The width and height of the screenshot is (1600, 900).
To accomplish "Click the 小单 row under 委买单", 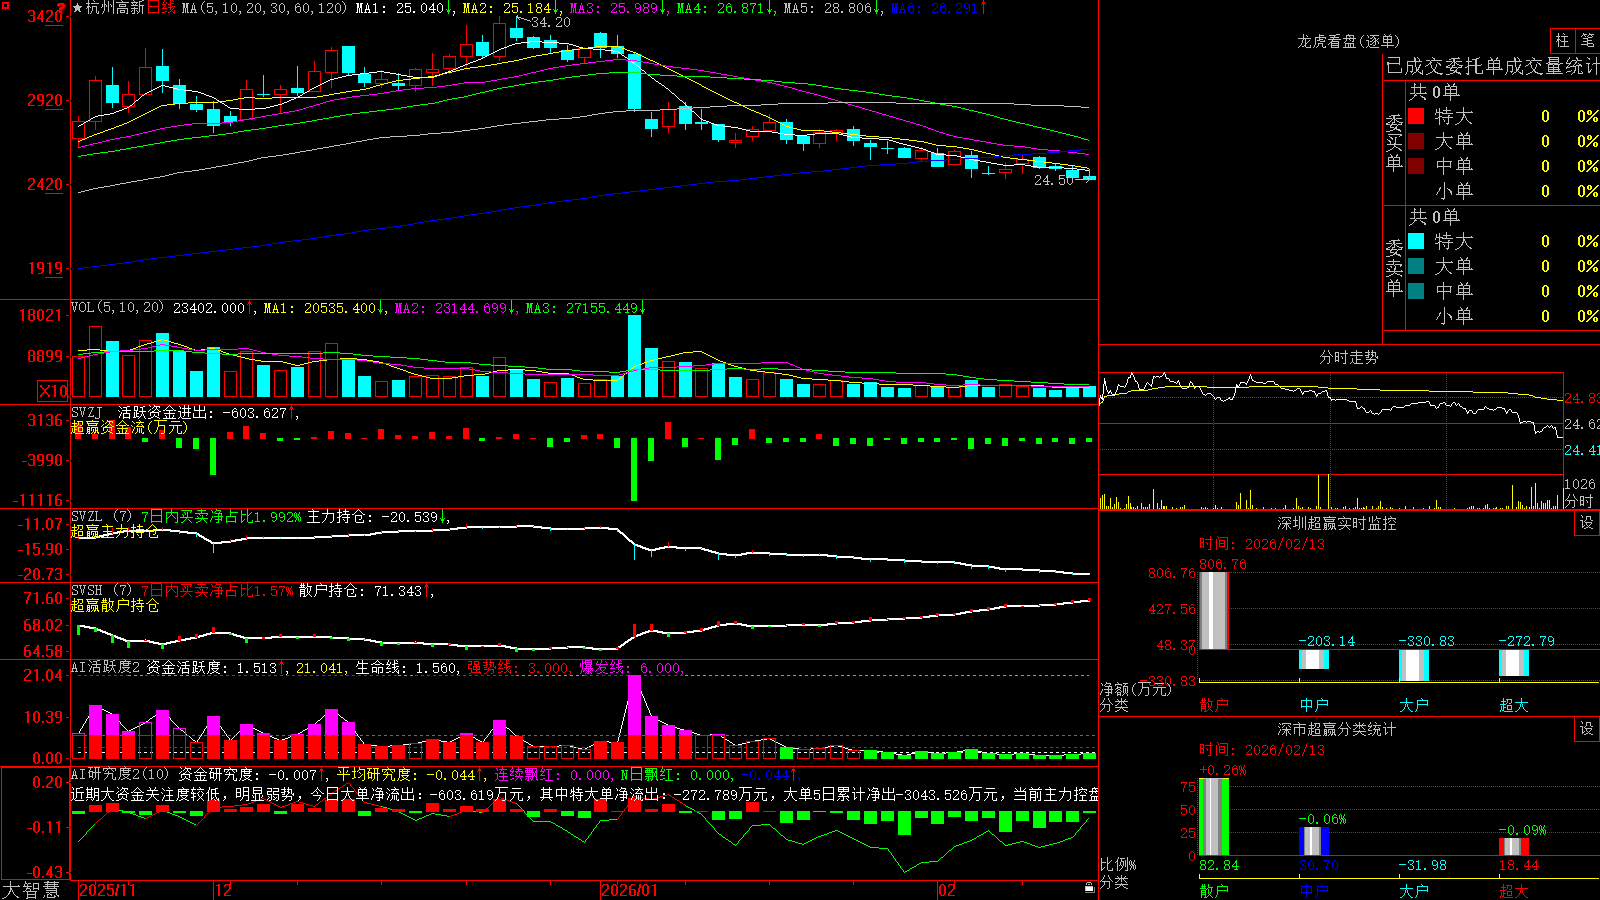I will (1502, 191).
